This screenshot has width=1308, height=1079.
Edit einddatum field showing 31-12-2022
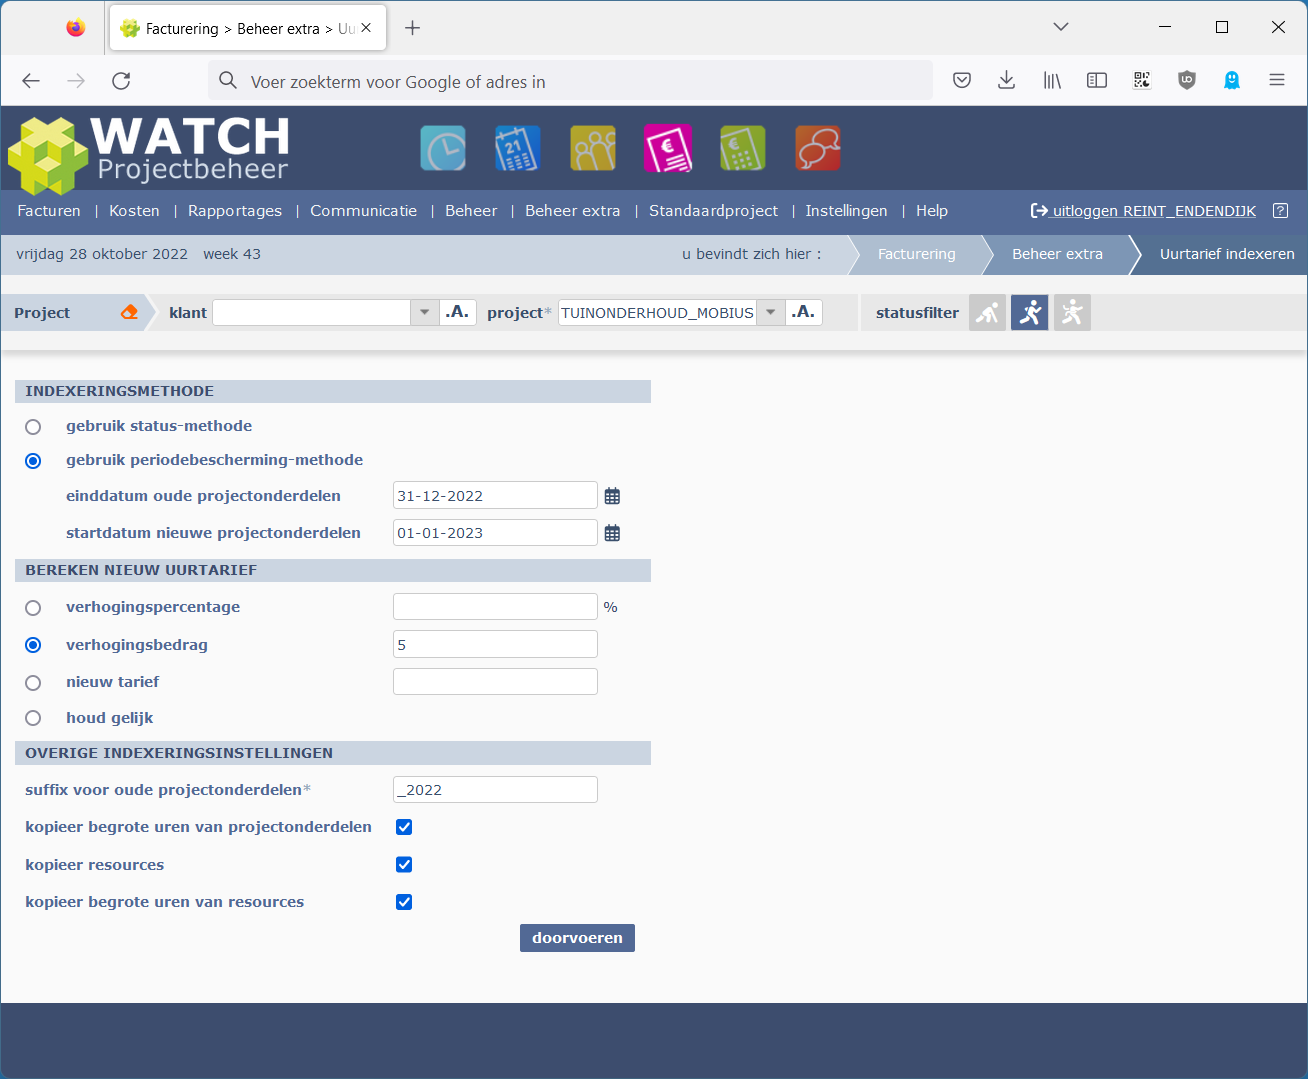pos(495,495)
